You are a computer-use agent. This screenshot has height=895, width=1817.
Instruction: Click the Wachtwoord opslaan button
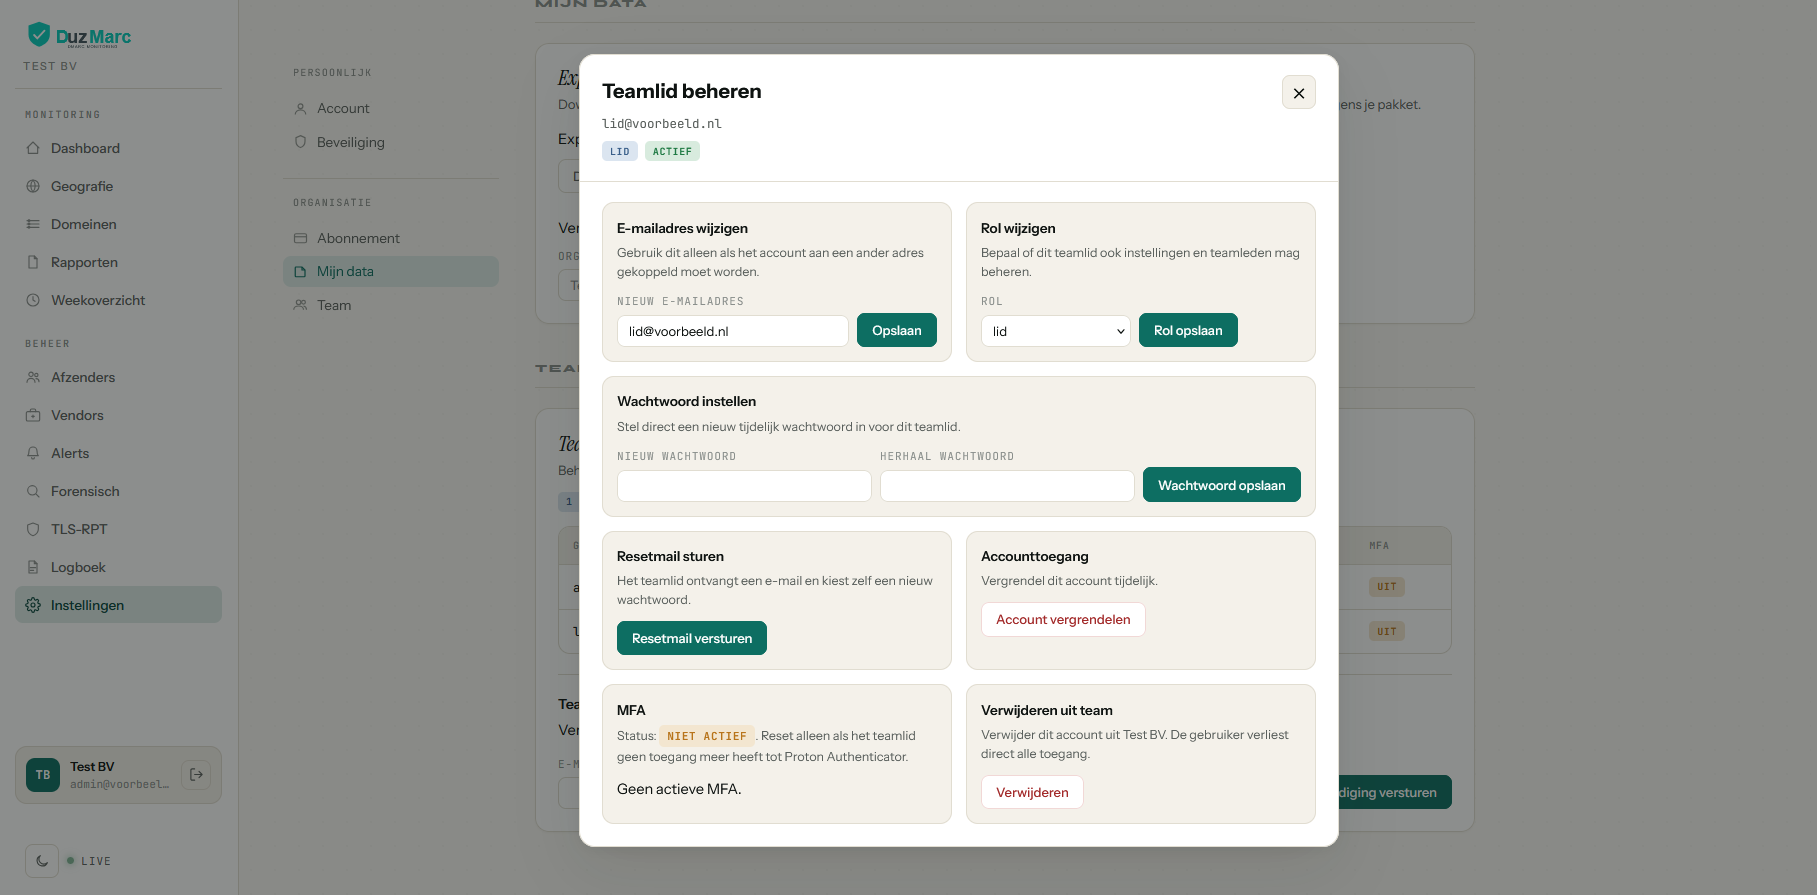coord(1222,485)
